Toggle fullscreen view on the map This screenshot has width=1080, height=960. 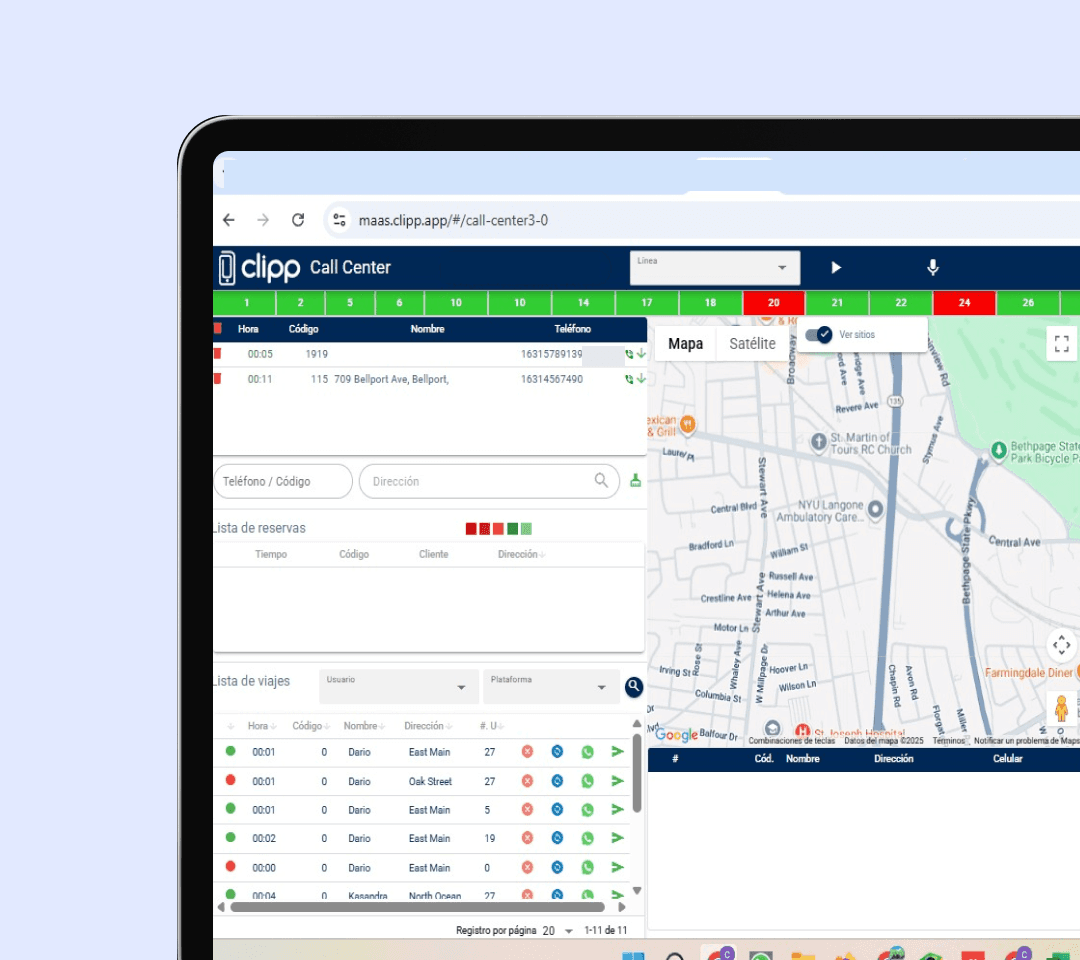pyautogui.click(x=1061, y=343)
